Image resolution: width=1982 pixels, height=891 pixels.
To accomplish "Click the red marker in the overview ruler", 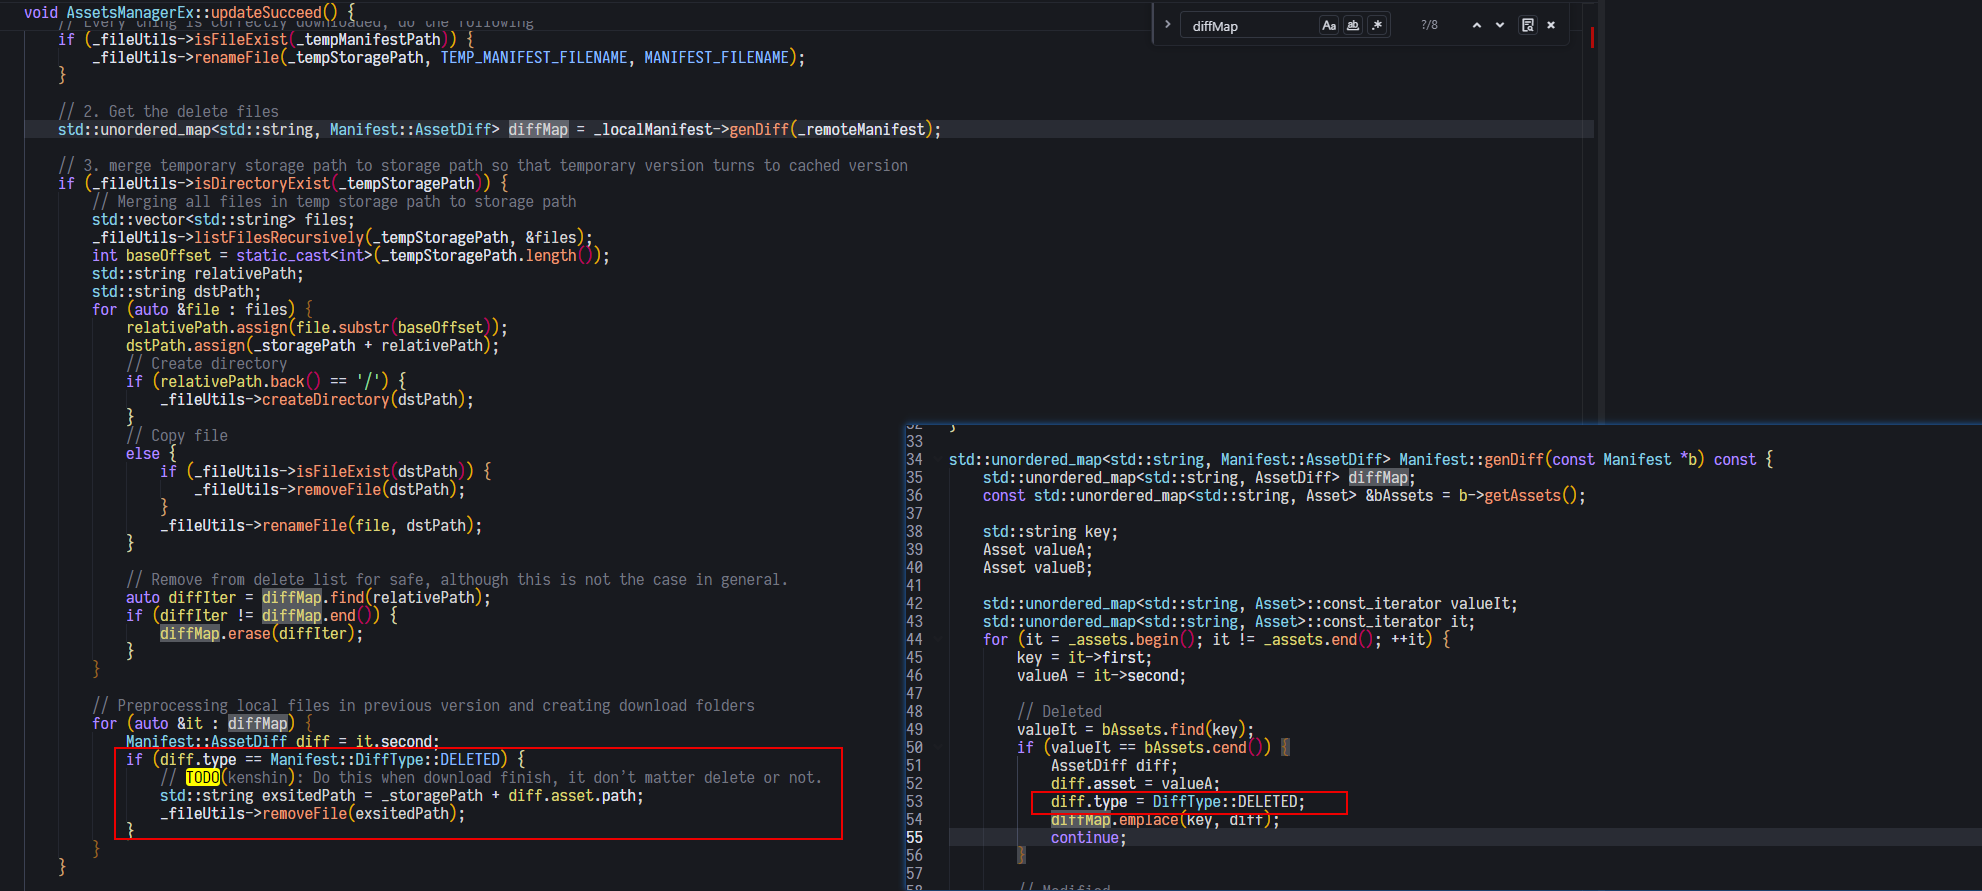I will 1591,38.
